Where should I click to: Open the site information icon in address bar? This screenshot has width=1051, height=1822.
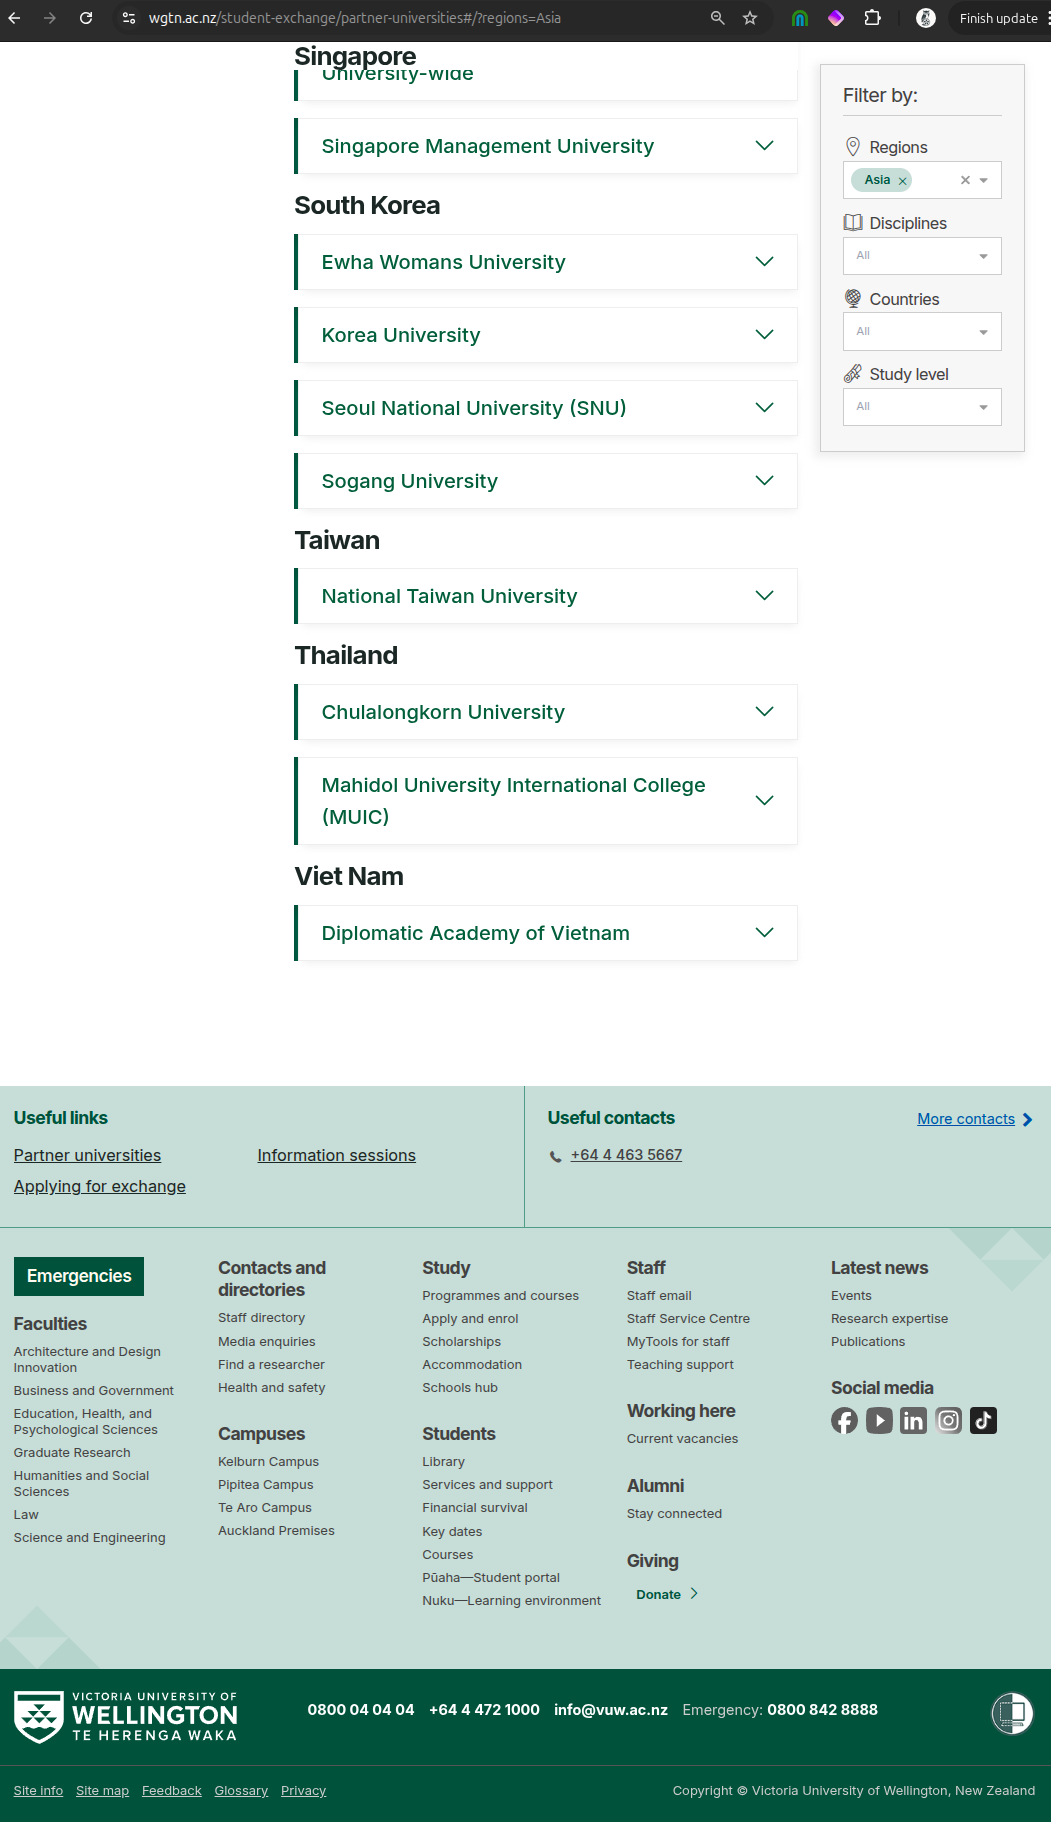tap(129, 18)
